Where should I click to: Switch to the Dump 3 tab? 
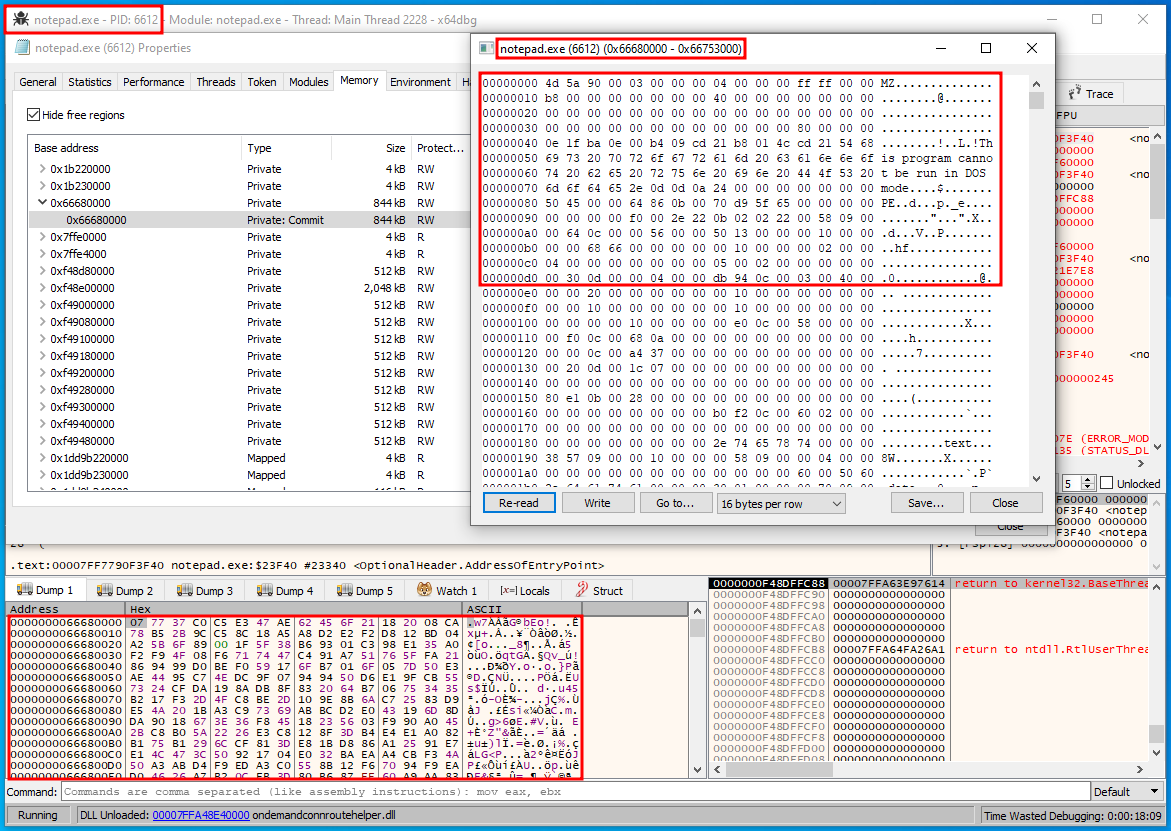206,591
